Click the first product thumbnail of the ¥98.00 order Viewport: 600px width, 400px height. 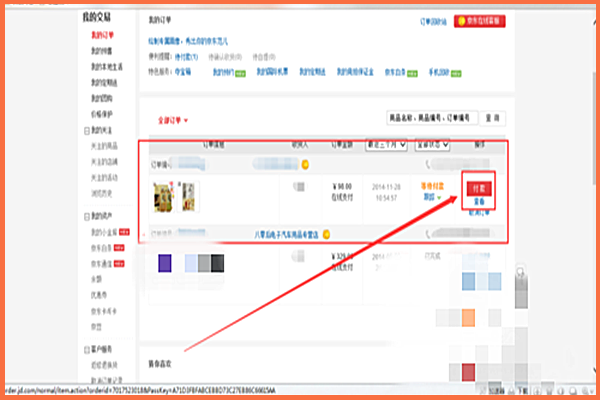[164, 197]
